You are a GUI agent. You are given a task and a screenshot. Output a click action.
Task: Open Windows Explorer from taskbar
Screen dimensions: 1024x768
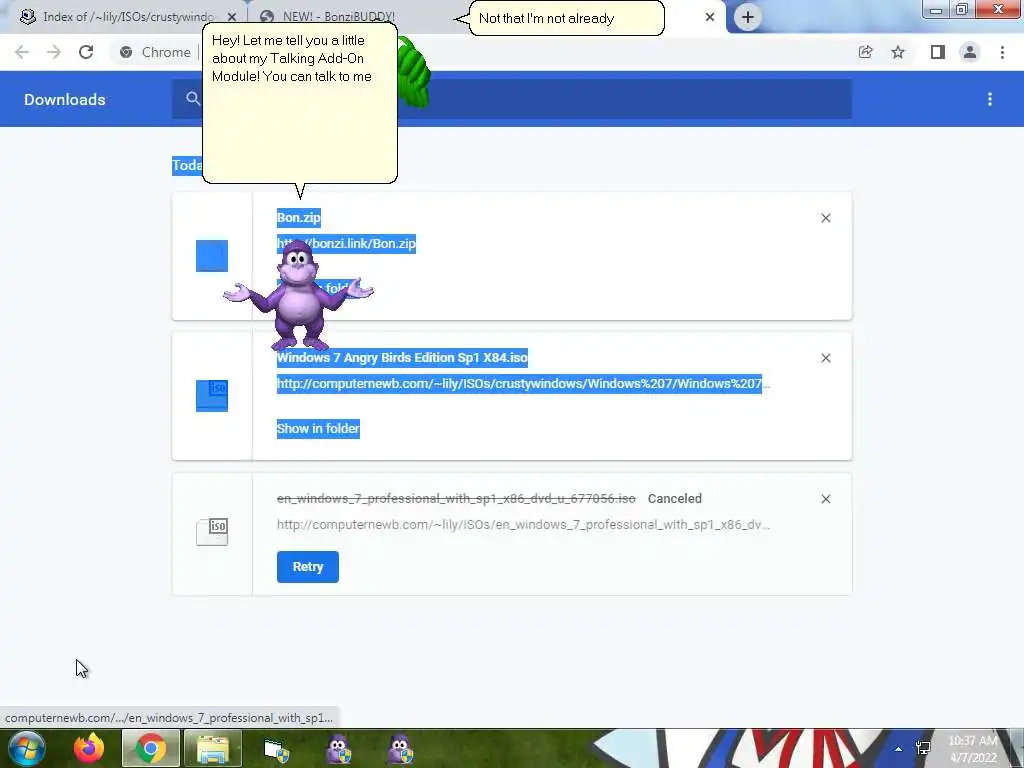(213, 748)
